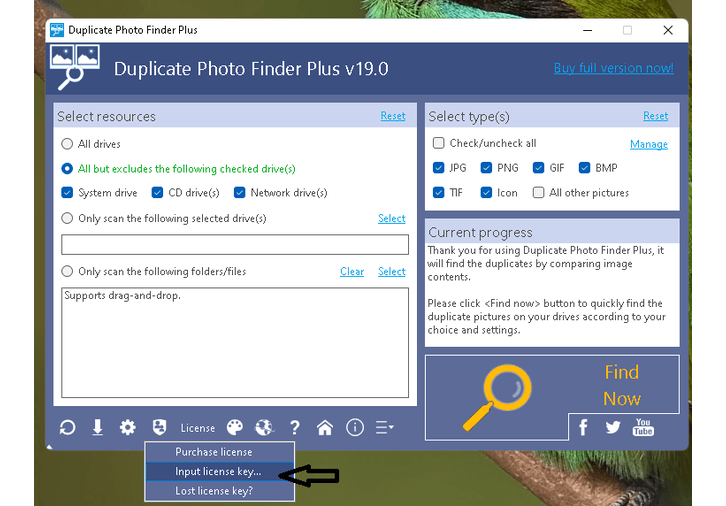This screenshot has width=726, height=506.
Task: Click the Twitter bird icon
Action: click(613, 427)
